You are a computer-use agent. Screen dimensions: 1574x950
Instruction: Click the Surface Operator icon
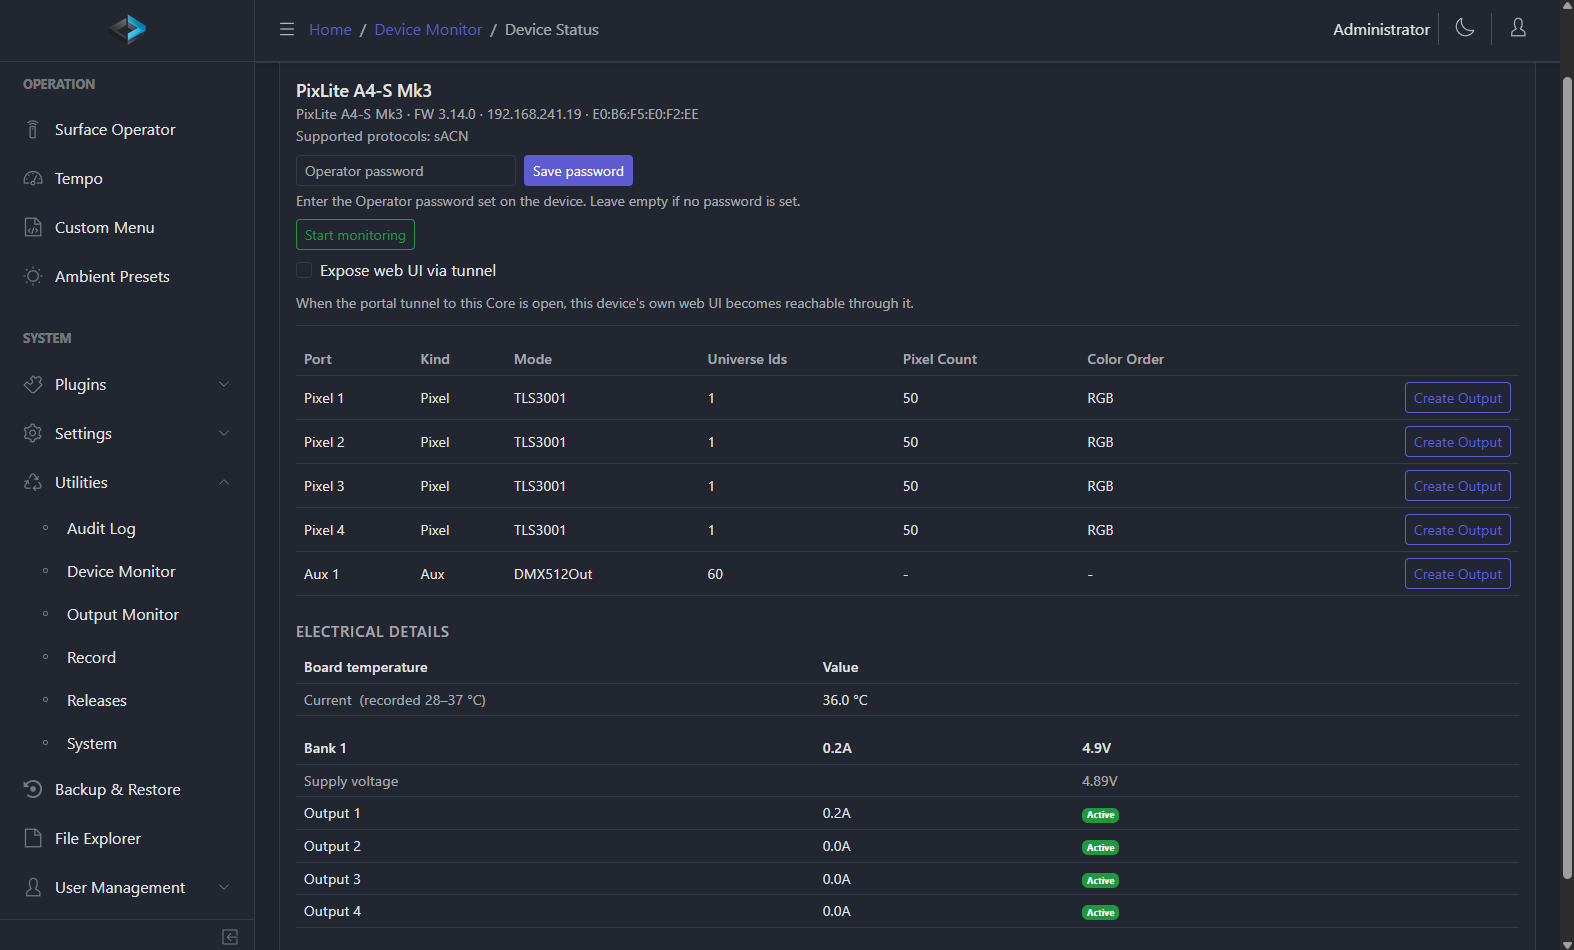[x=33, y=129]
